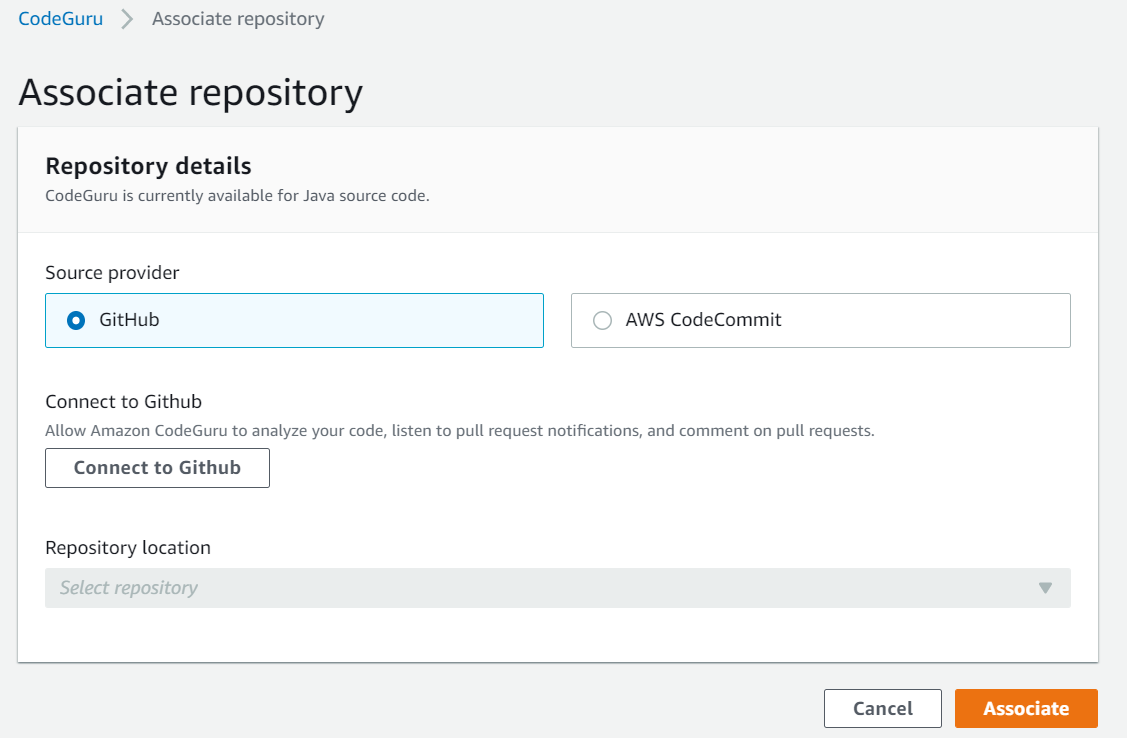Select GitHub as source provider

click(x=294, y=320)
